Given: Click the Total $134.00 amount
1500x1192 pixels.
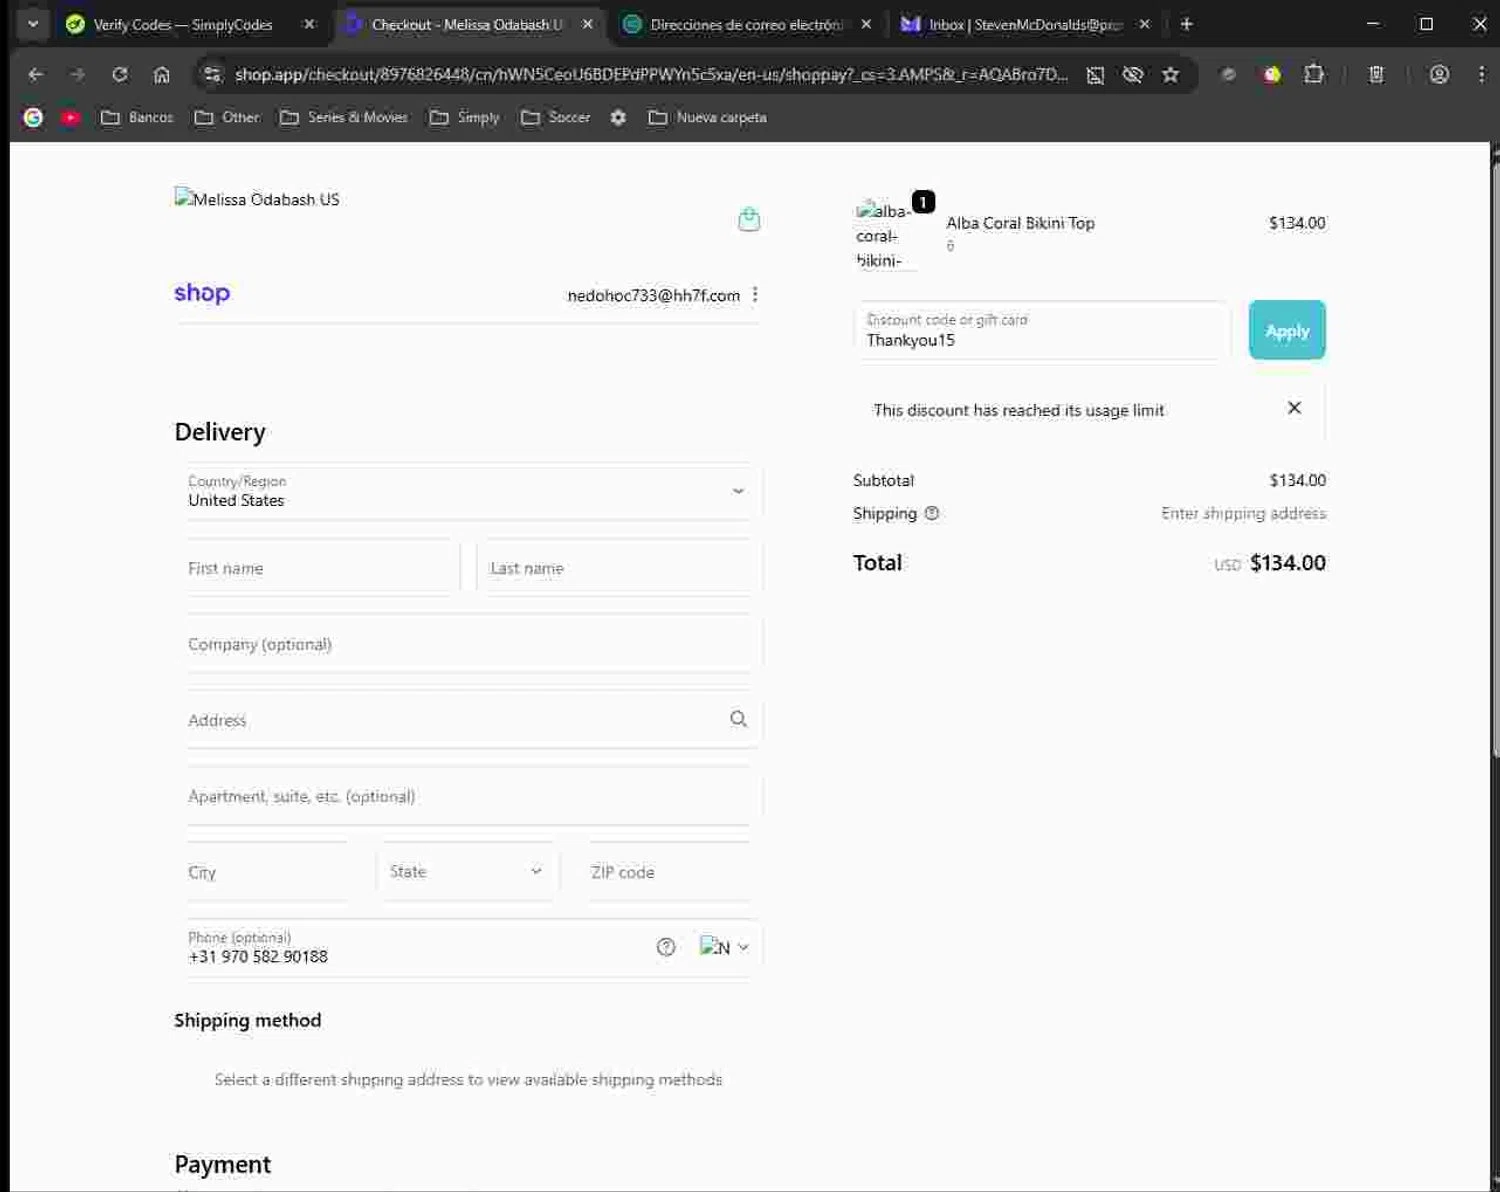Looking at the screenshot, I should coord(1287,563).
